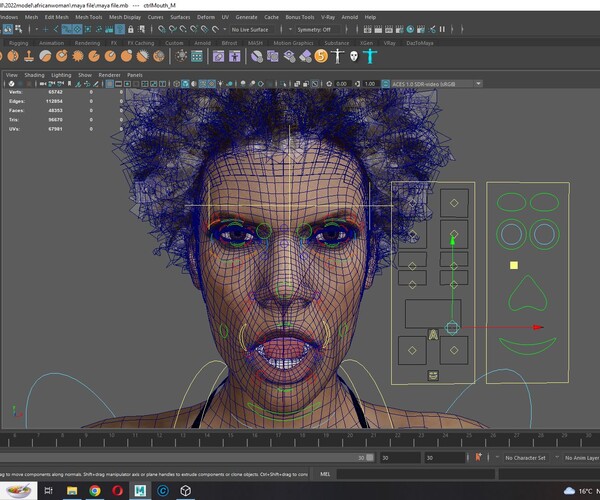Open the Arnold menu in menu bar

[x=350, y=17]
